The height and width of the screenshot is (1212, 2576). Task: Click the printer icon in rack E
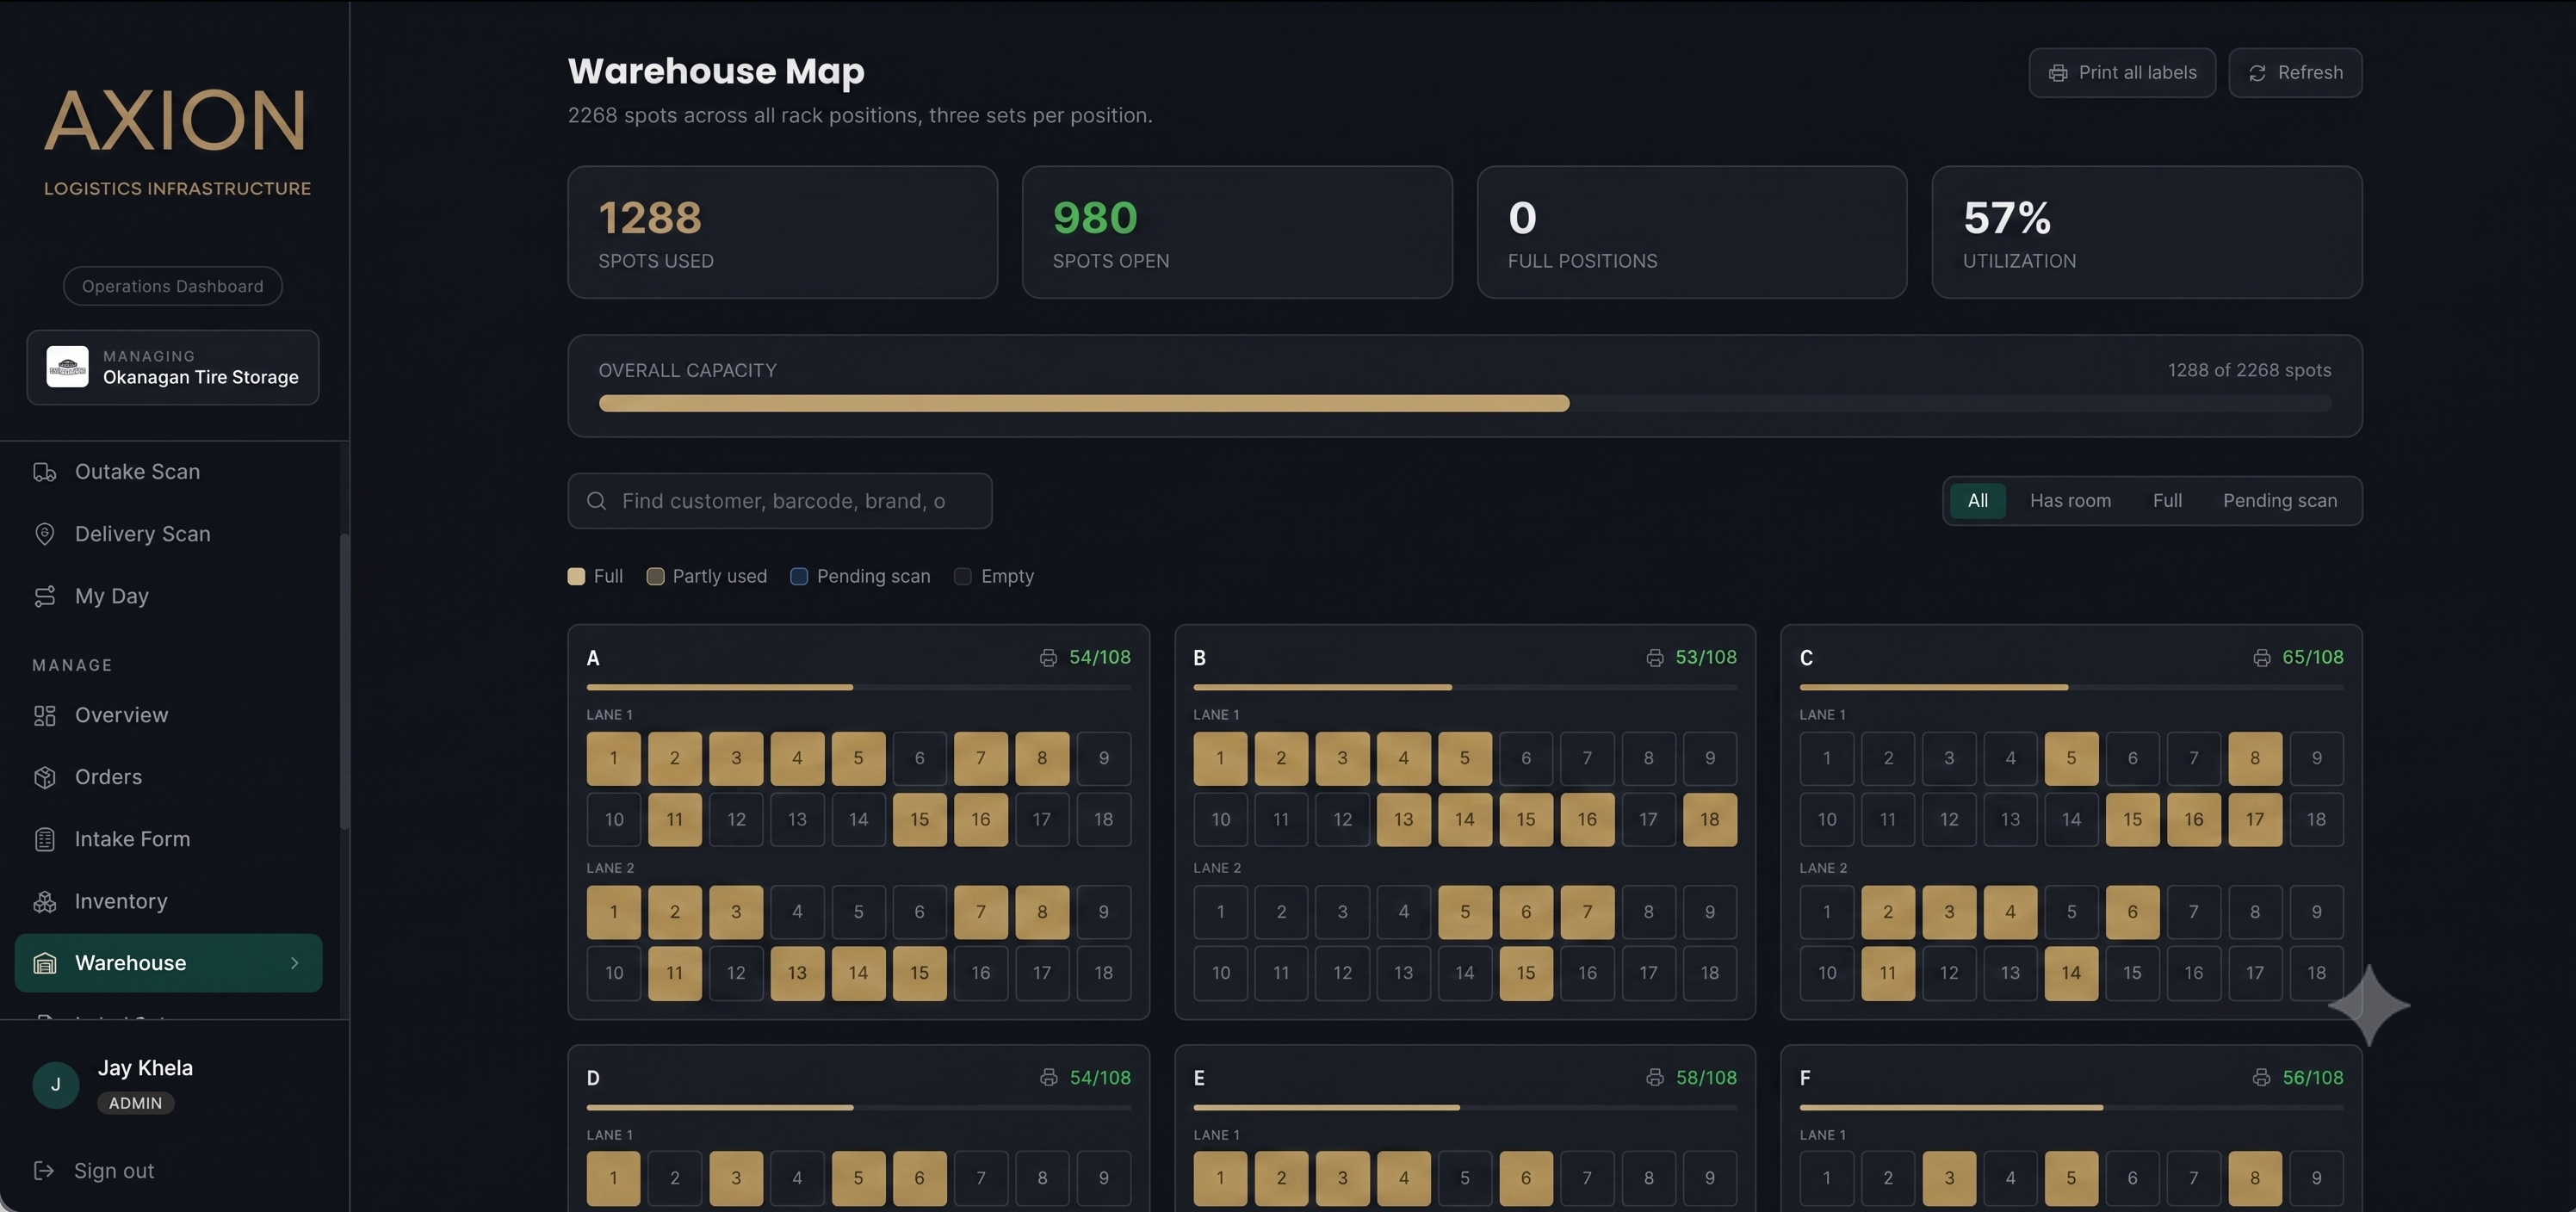[1654, 1078]
